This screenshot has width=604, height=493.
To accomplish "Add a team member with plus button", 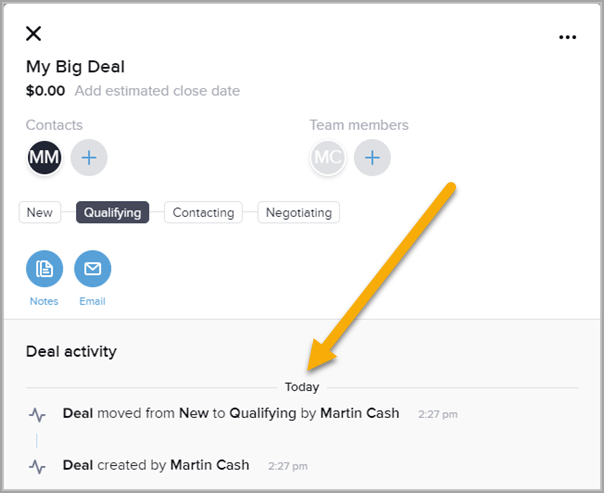I will click(372, 157).
